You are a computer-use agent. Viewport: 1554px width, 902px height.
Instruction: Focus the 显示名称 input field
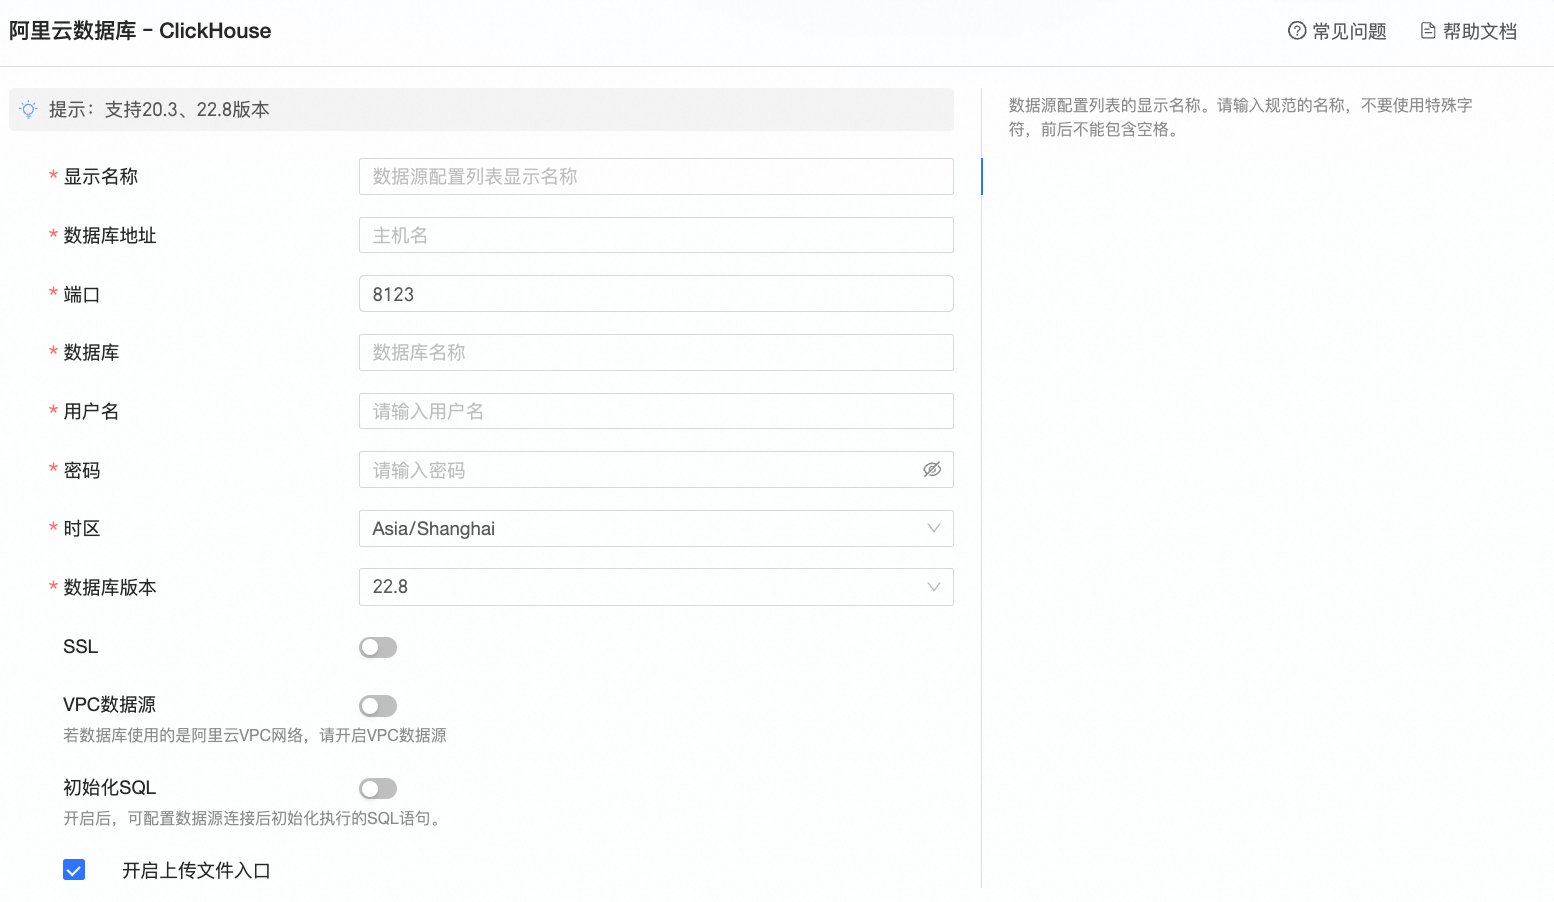[x=656, y=176]
